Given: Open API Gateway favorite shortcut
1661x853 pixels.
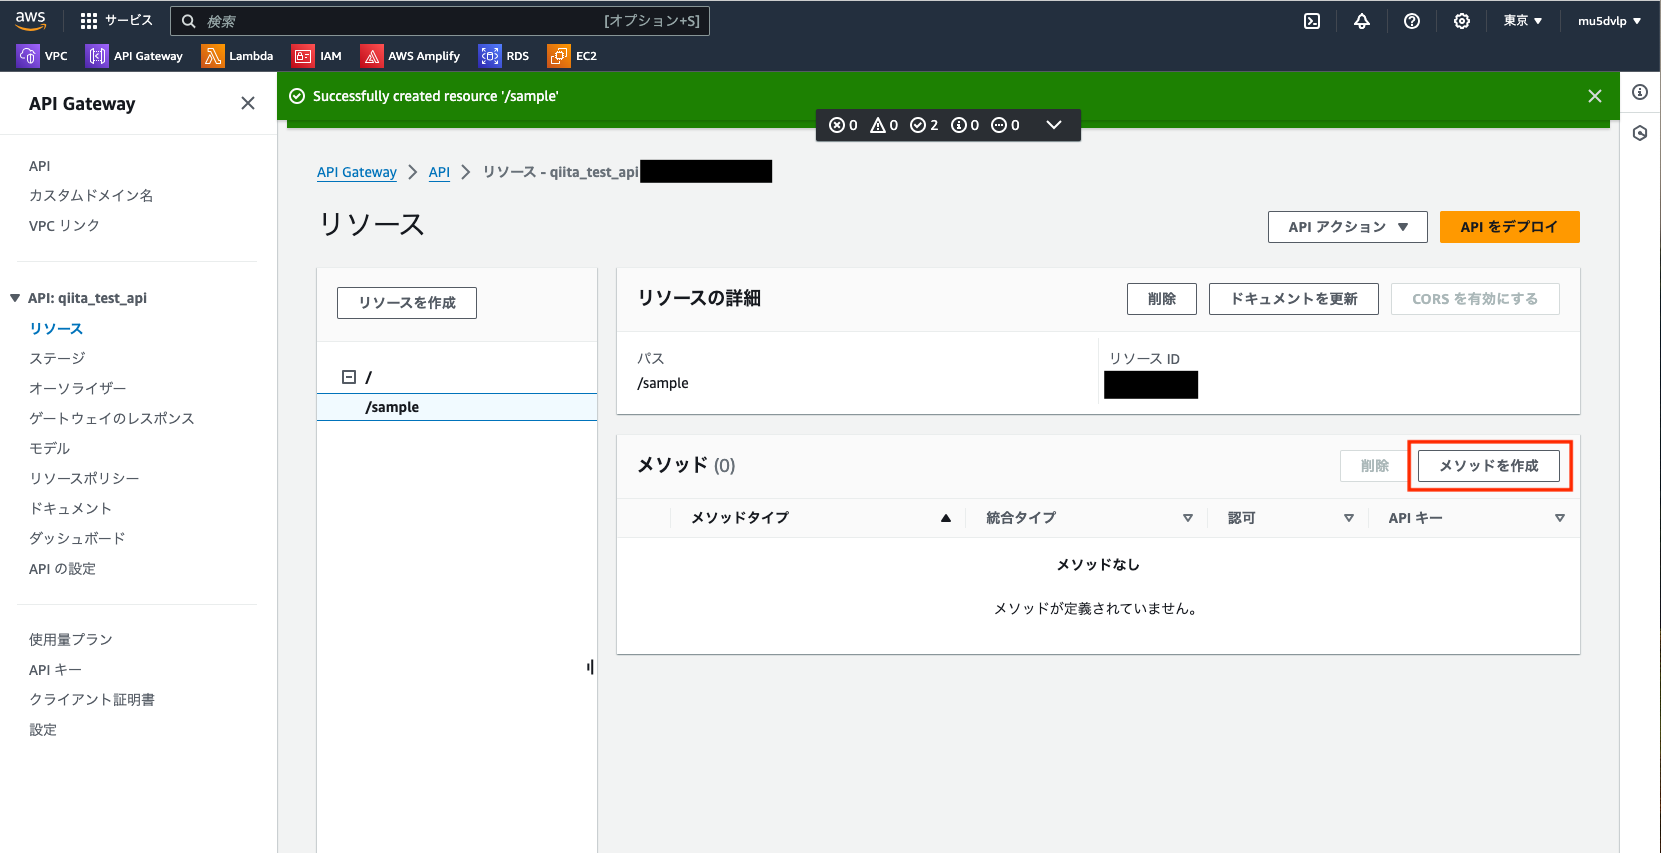Looking at the screenshot, I should point(135,56).
